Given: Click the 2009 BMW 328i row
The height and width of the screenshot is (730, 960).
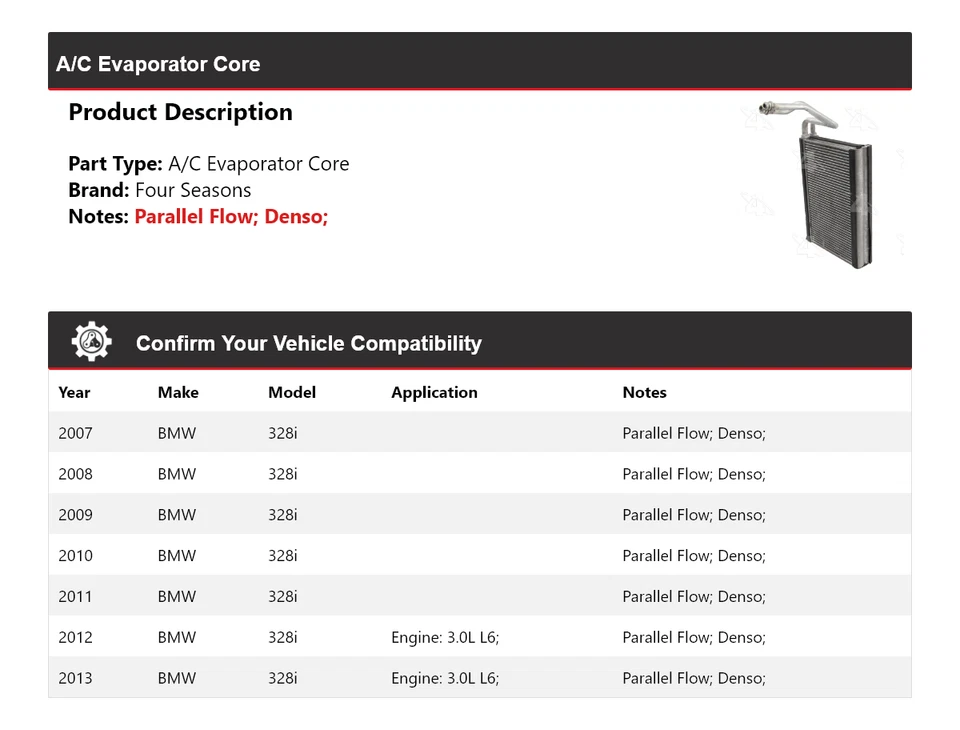Looking at the screenshot, I should 479,515.
